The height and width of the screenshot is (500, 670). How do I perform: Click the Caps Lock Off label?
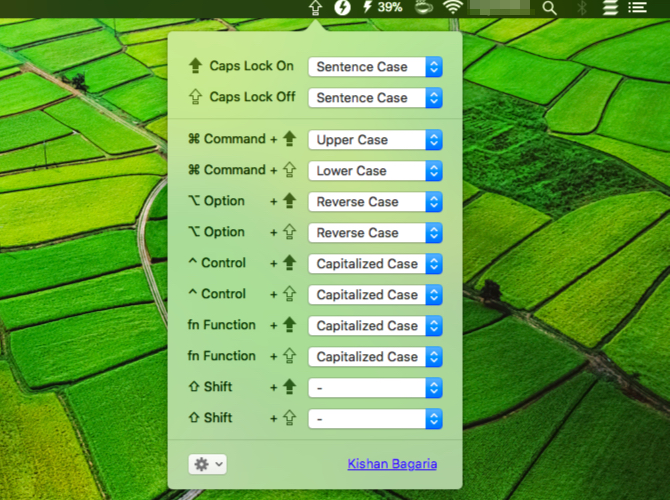(x=252, y=97)
